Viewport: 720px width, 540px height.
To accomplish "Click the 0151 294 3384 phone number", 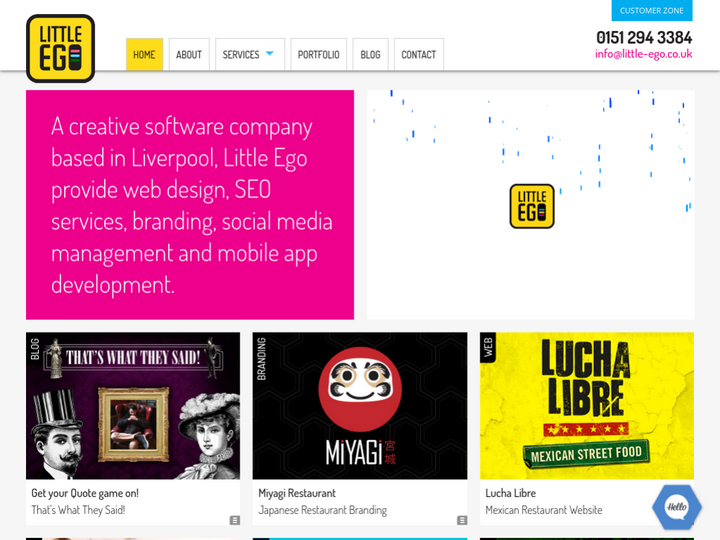I will 643,37.
